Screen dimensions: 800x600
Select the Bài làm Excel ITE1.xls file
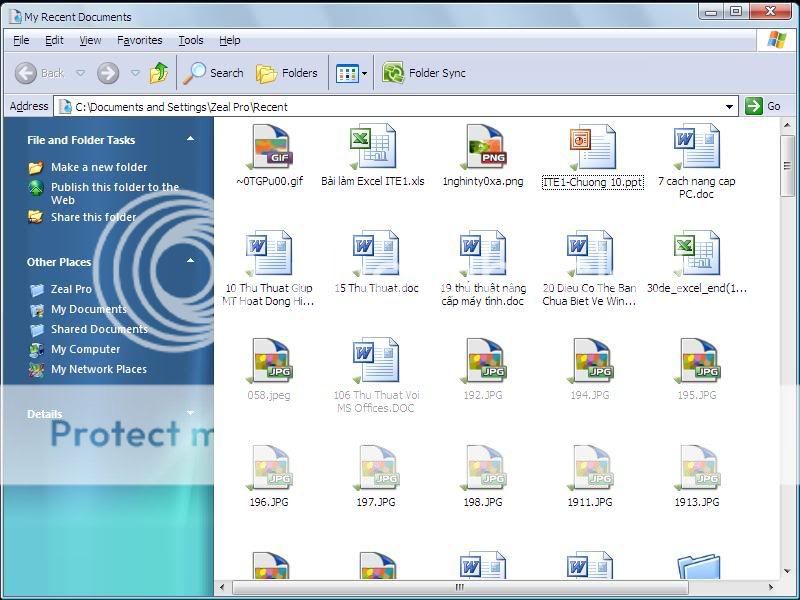(373, 148)
